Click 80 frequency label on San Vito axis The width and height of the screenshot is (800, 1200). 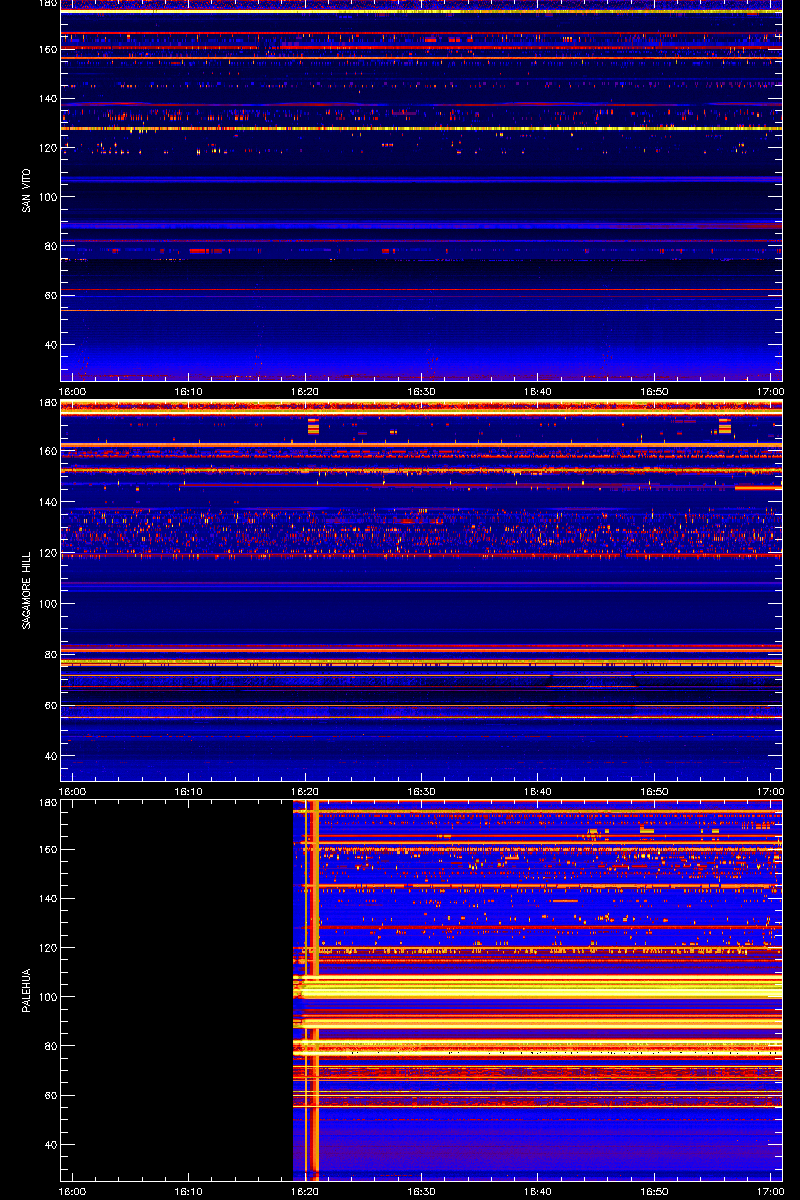pos(51,246)
